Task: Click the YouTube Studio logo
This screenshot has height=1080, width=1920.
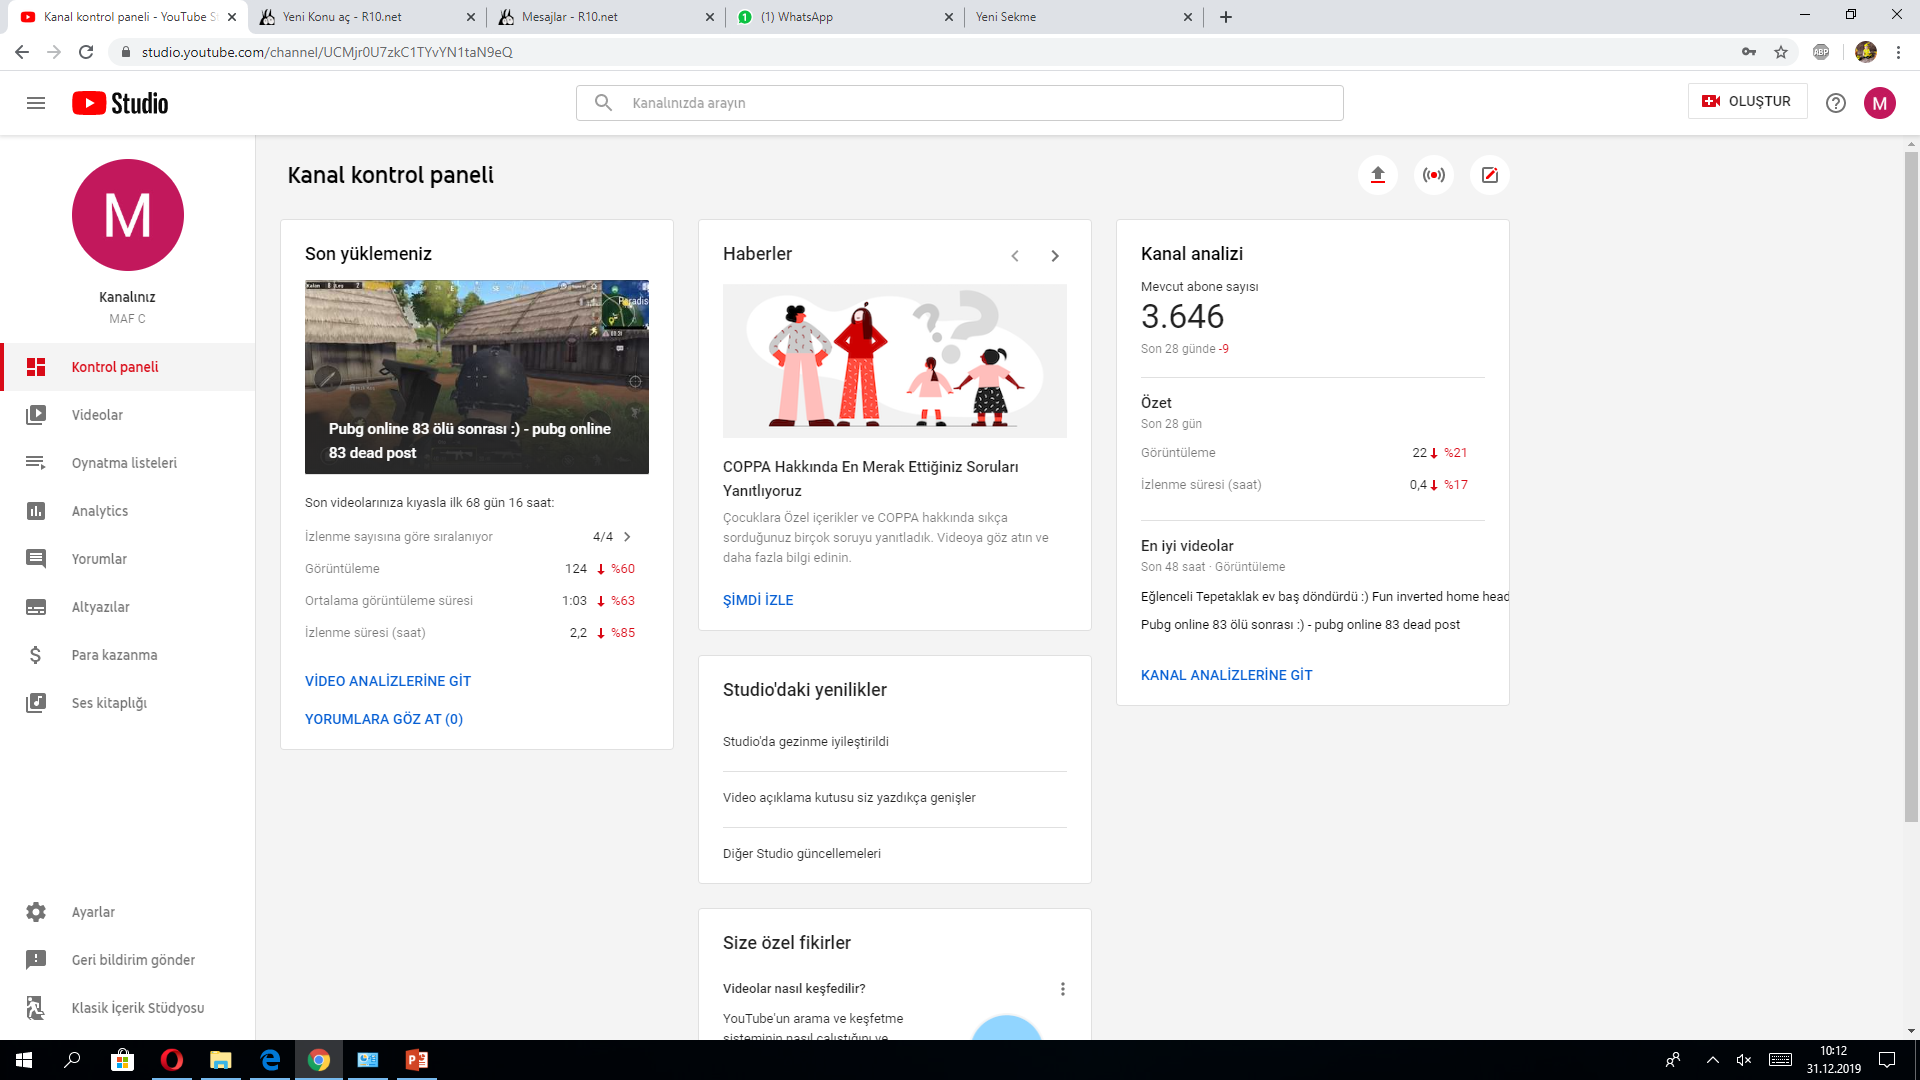Action: click(120, 103)
